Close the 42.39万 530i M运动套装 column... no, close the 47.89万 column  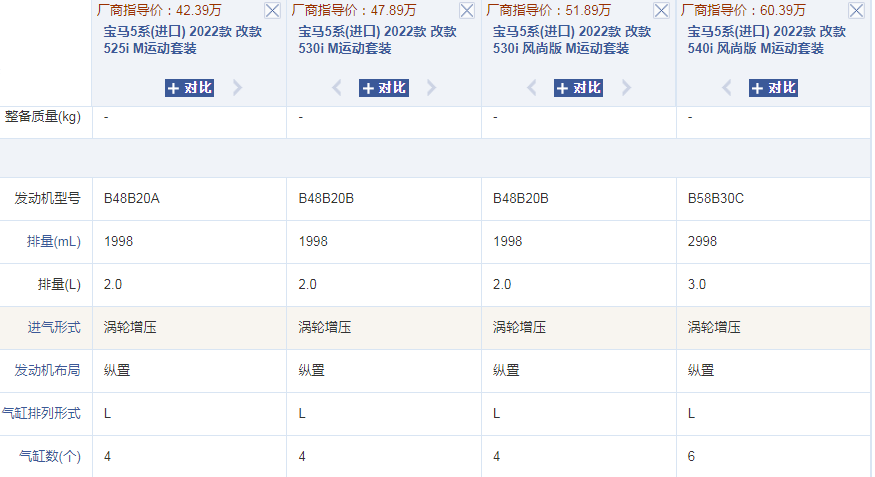467,11
